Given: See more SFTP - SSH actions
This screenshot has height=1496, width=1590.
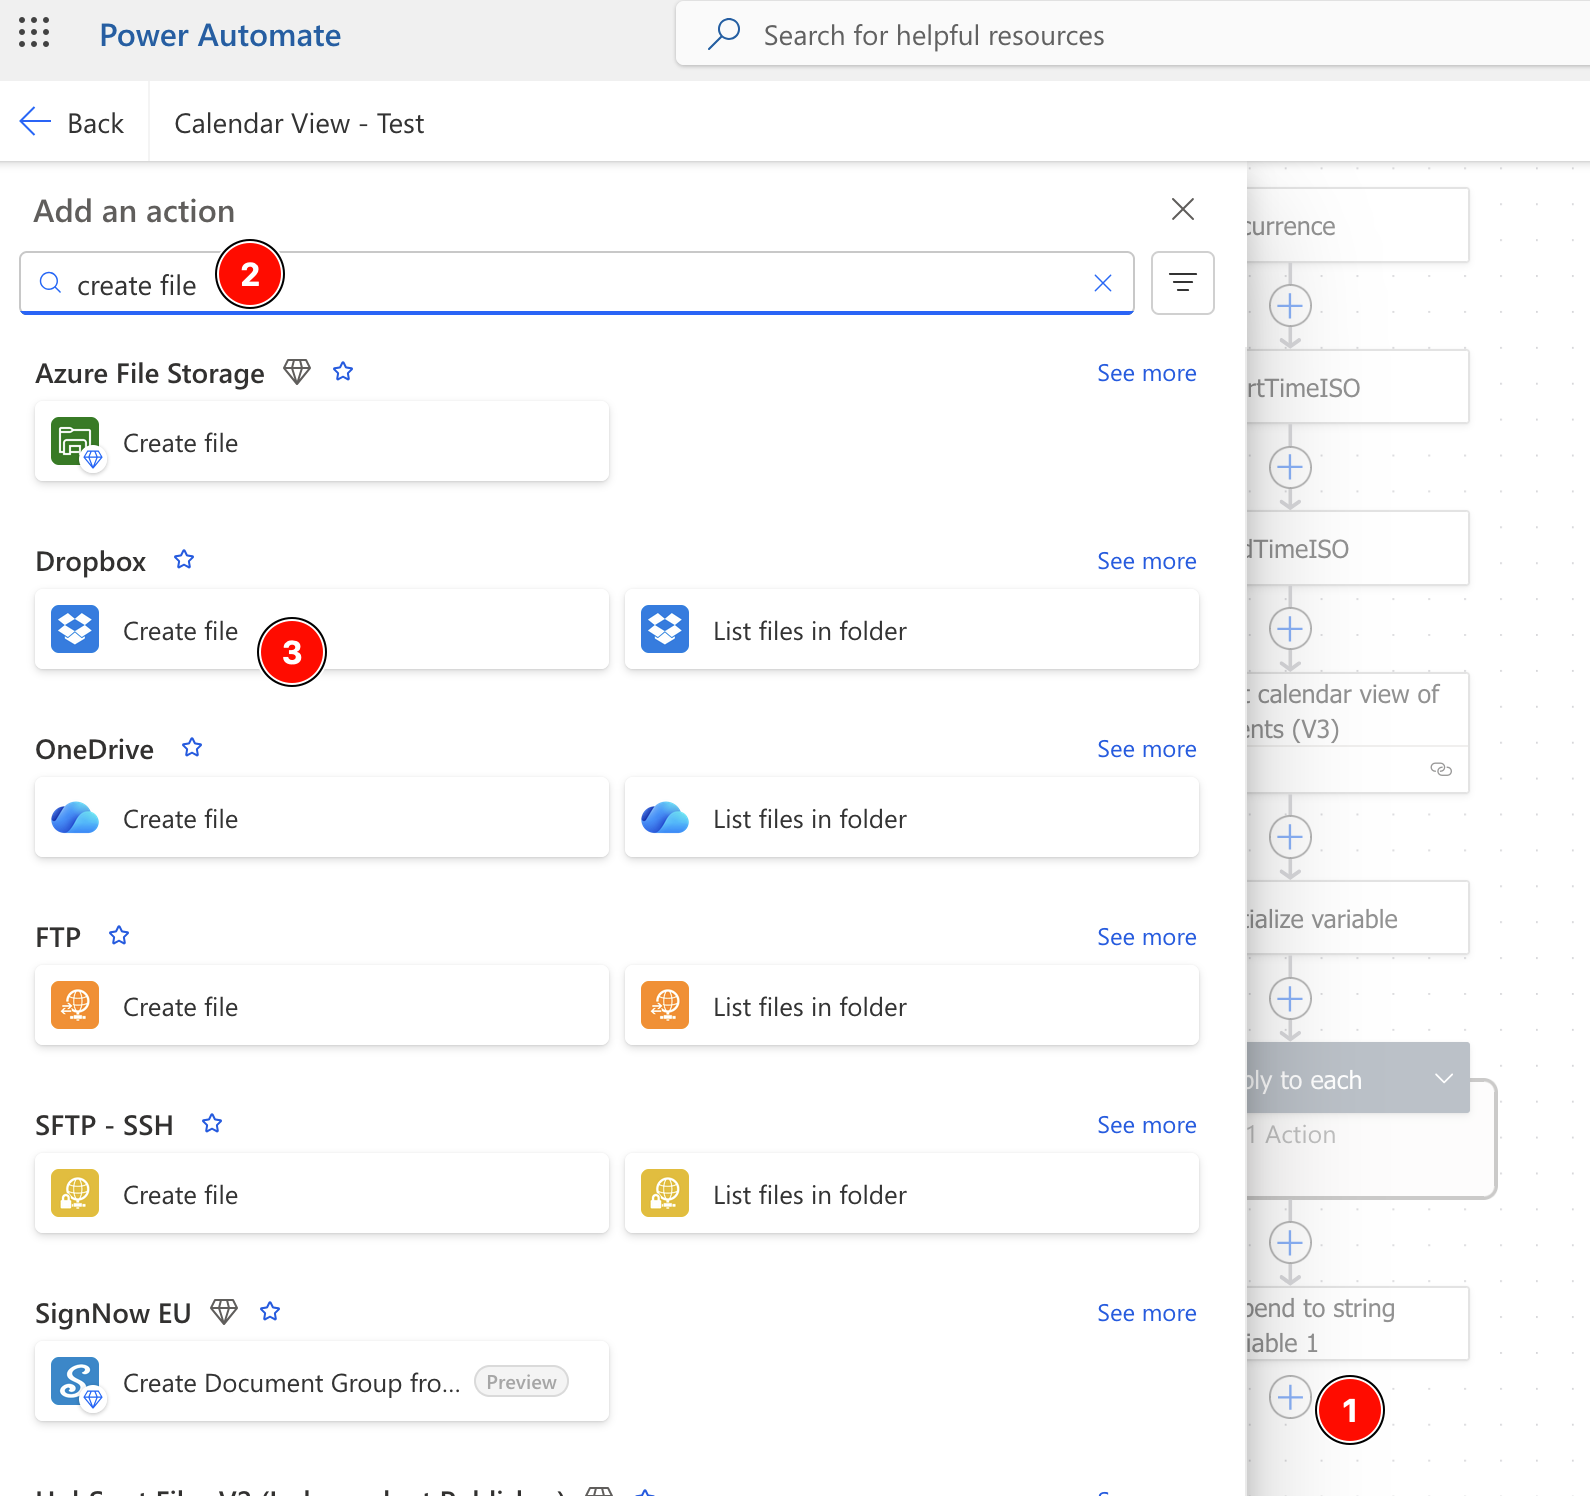Looking at the screenshot, I should coord(1147,1125).
